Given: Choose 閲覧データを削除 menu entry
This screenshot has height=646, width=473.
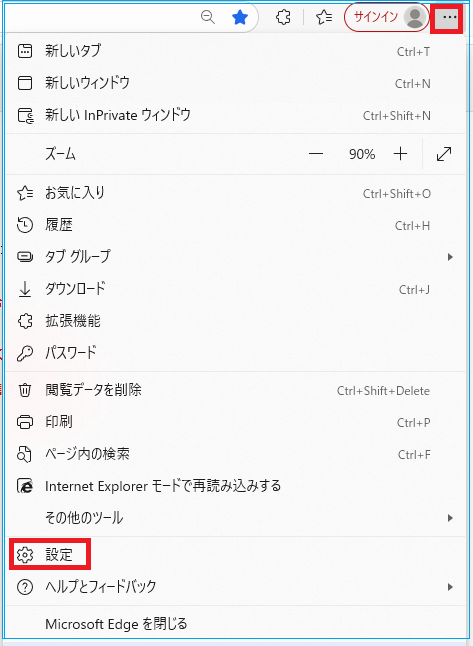Looking at the screenshot, I should 236,390.
